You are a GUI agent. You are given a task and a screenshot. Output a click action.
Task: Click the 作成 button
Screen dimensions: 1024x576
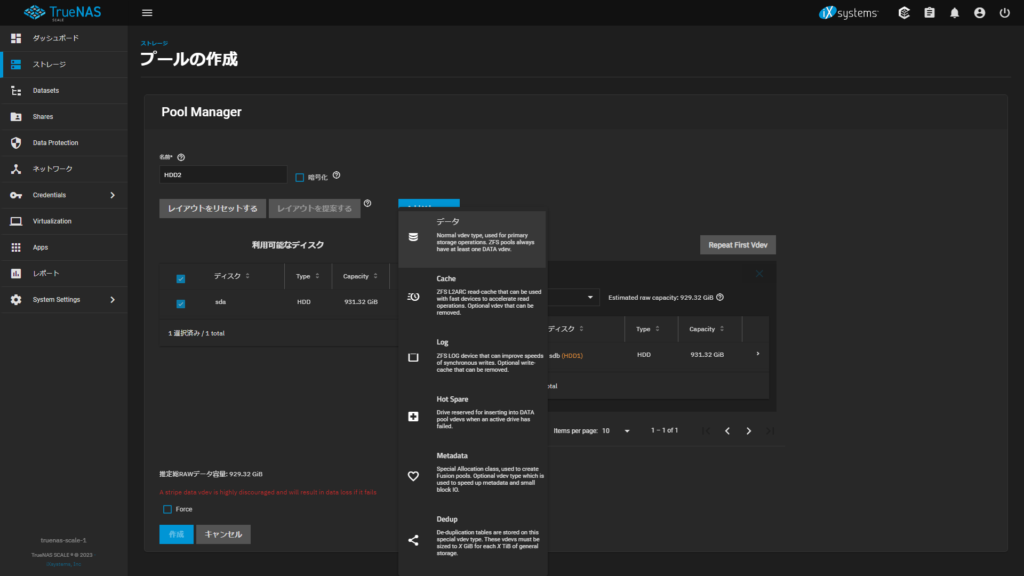176,534
